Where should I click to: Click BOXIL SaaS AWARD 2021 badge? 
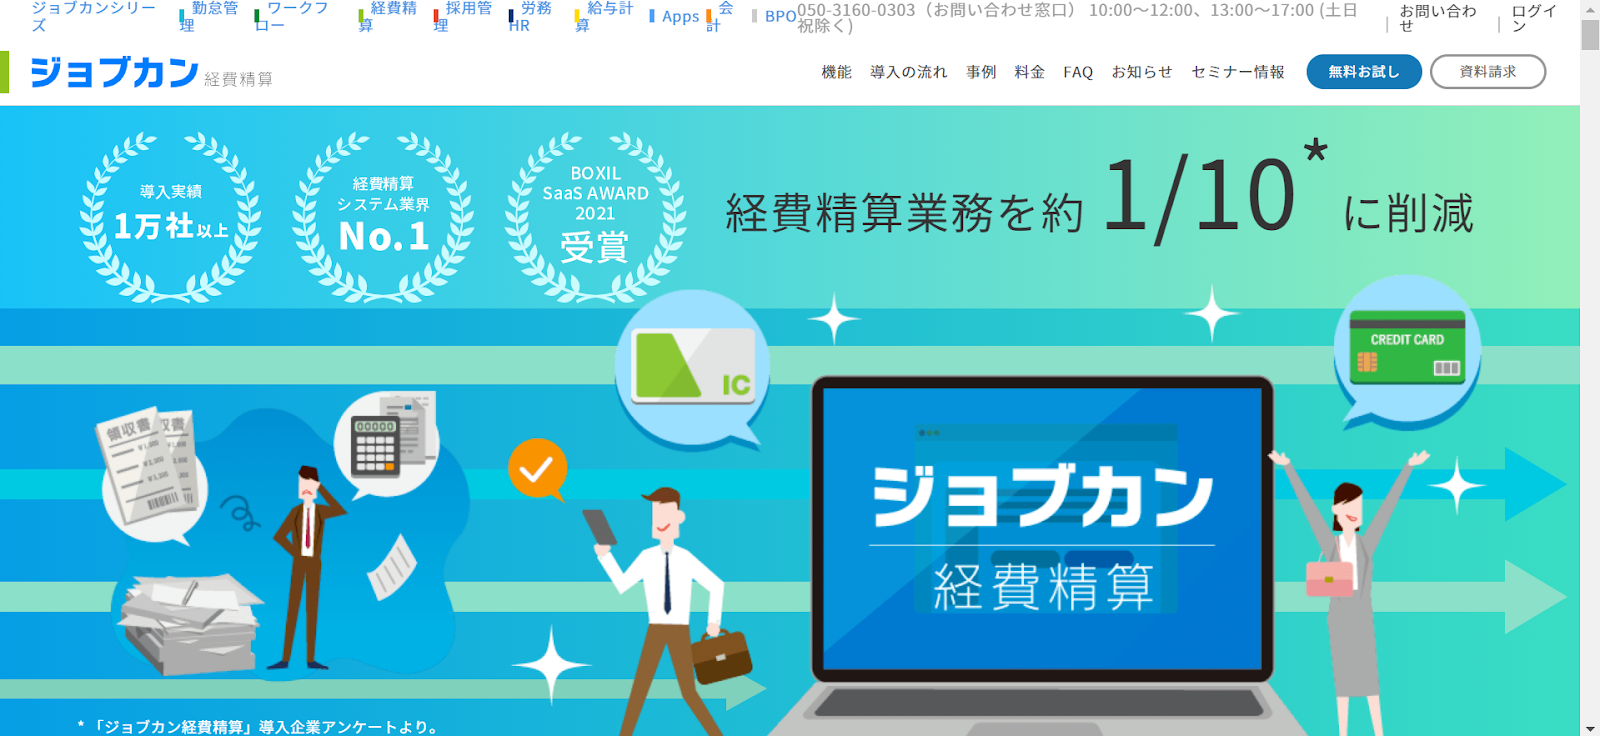[x=595, y=216]
